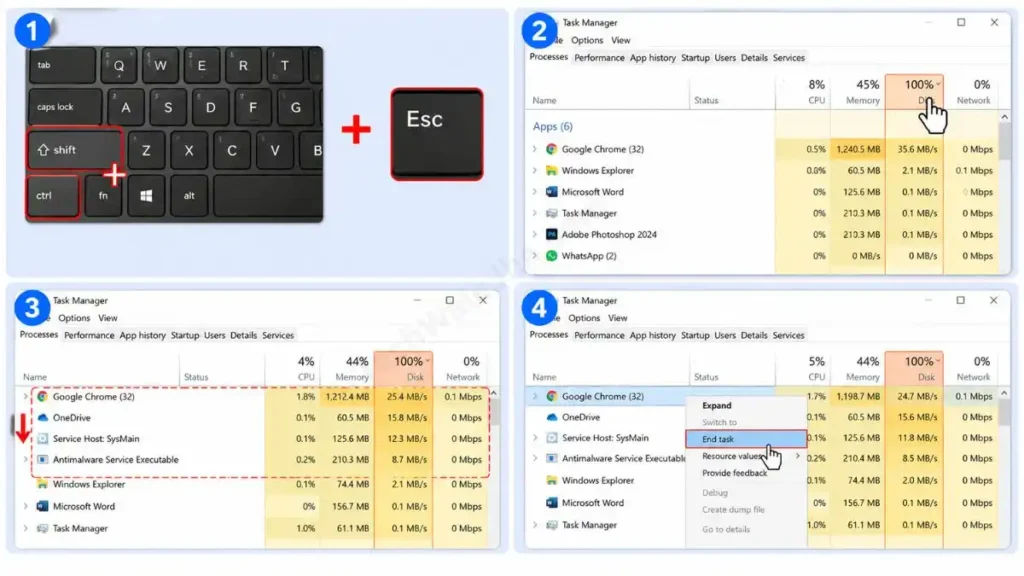Click the ctrl key on the keyboard

click(x=52, y=195)
